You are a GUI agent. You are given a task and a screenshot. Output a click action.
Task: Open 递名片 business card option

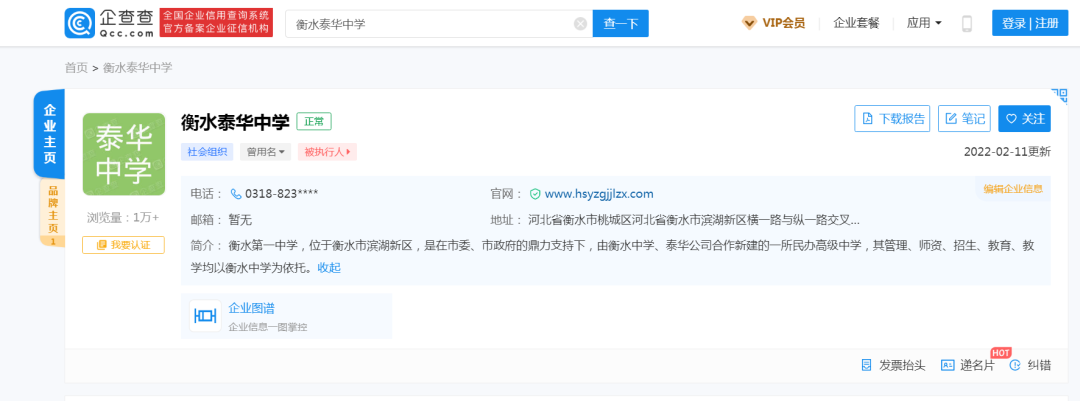click(x=968, y=366)
